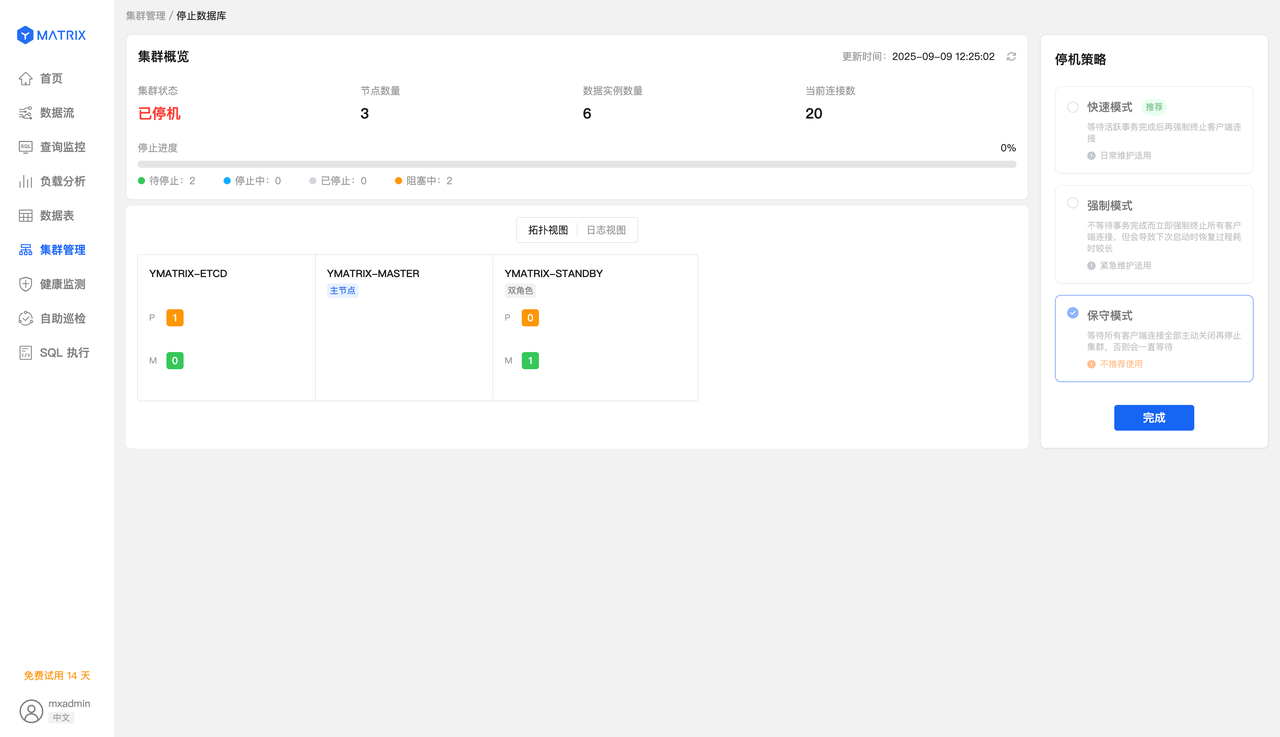Navigate to 数据表
The width and height of the screenshot is (1280, 737).
57,215
